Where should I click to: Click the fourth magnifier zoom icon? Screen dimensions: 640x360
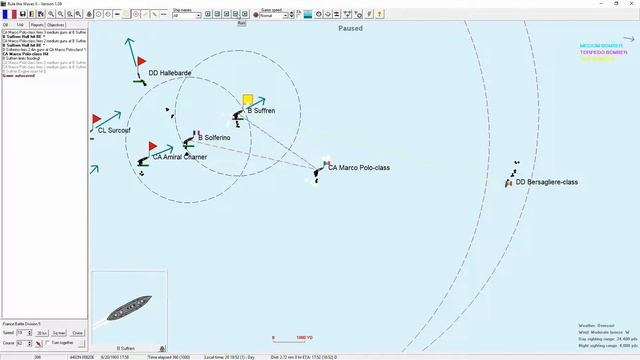[x=79, y=14]
